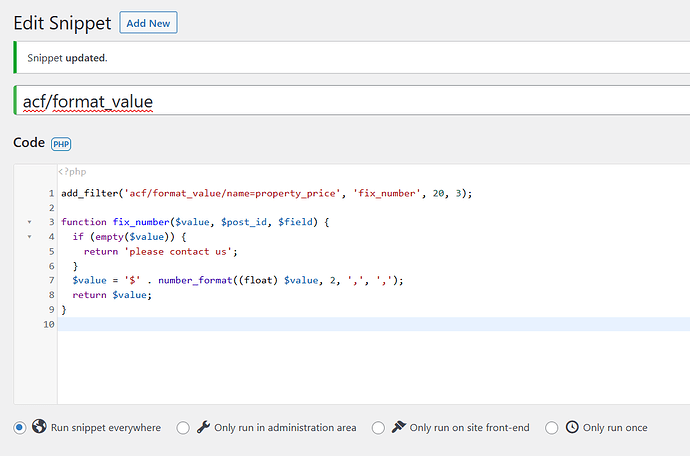Click empty($value) condition on line 4
The width and height of the screenshot is (690, 456).
click(x=135, y=237)
